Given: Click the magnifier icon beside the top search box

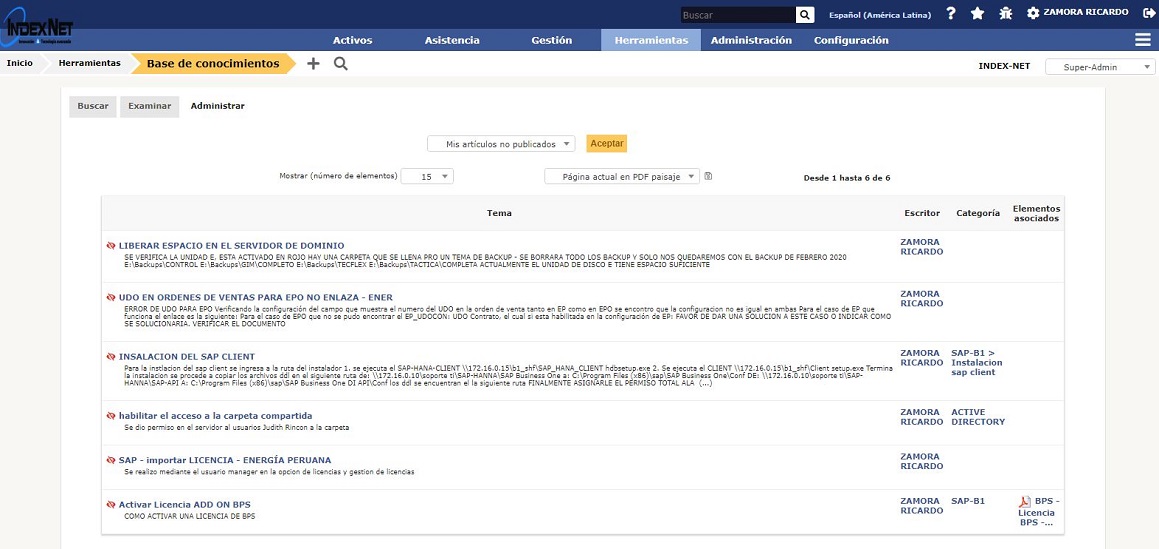Looking at the screenshot, I should click(805, 15).
